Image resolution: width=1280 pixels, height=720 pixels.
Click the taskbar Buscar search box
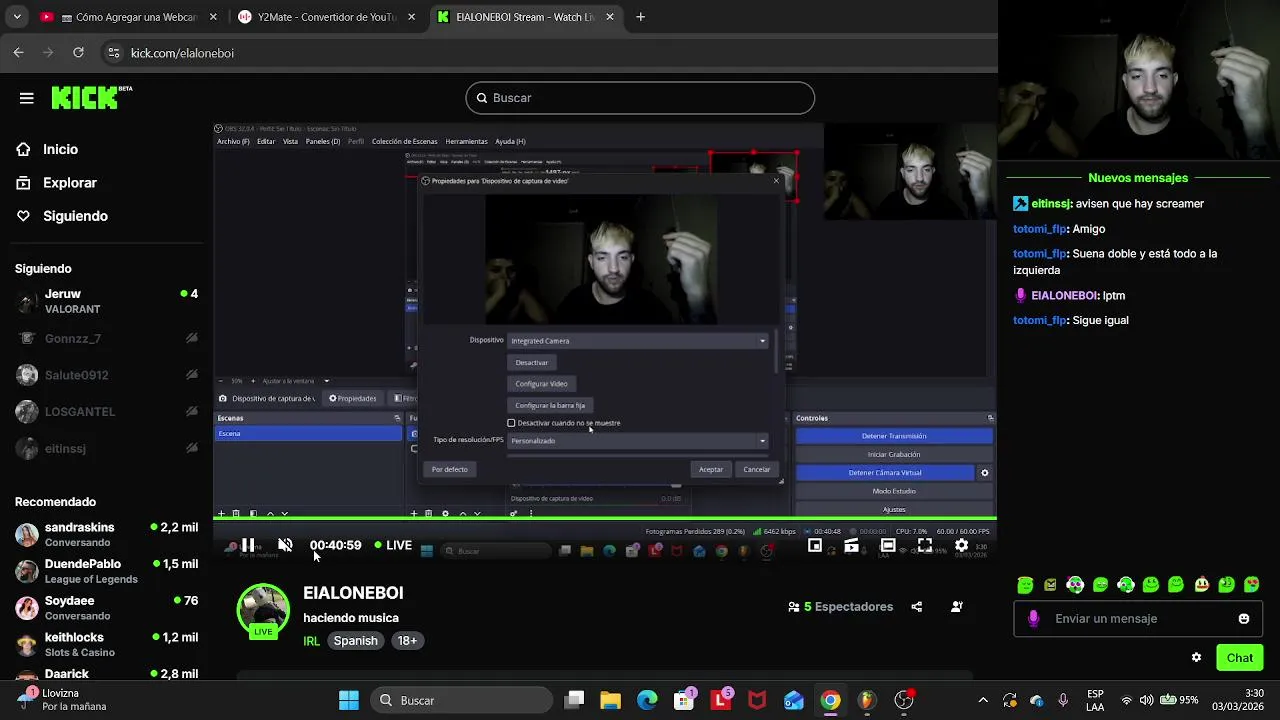(x=462, y=701)
